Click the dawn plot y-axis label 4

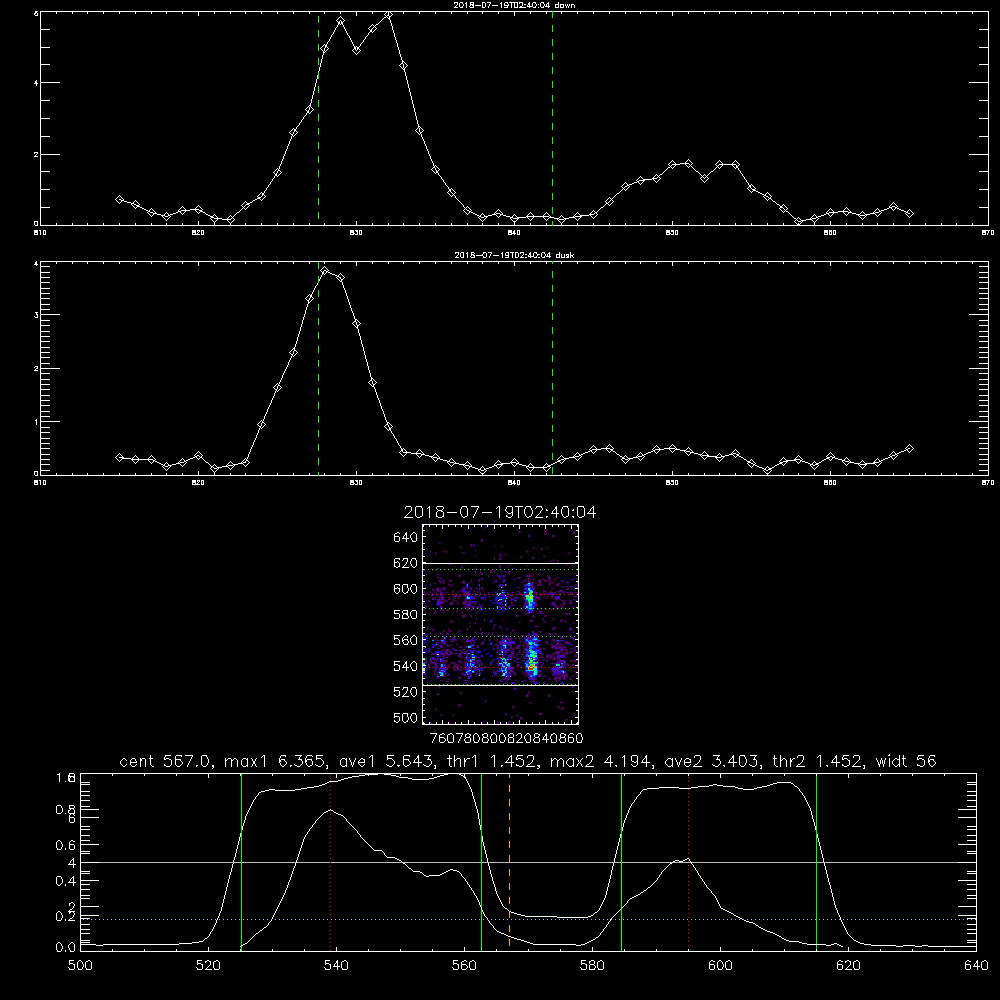(36, 83)
